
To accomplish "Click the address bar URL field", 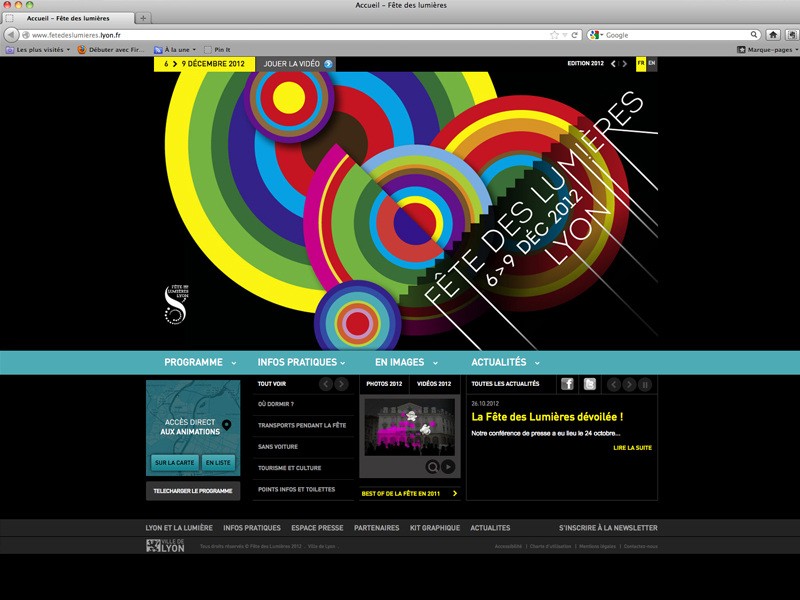I will [x=290, y=35].
